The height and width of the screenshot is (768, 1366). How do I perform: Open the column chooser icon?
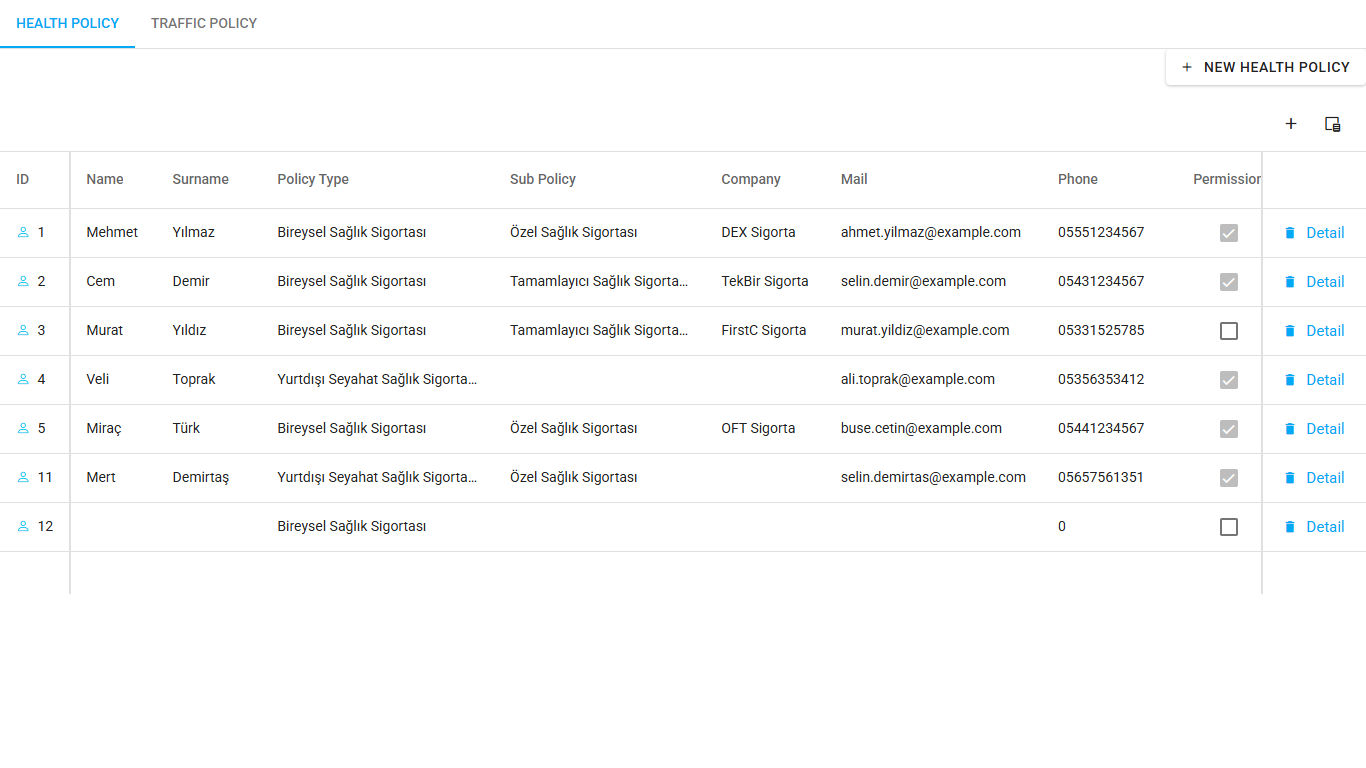1332,124
